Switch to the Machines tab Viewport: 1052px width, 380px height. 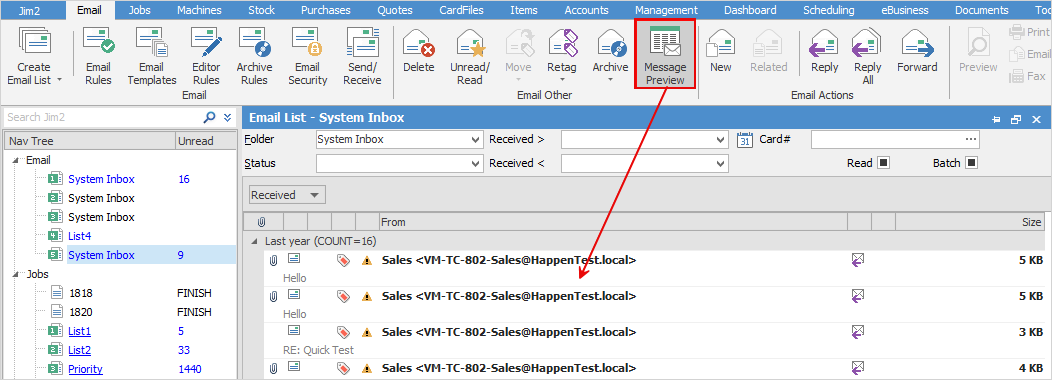199,10
